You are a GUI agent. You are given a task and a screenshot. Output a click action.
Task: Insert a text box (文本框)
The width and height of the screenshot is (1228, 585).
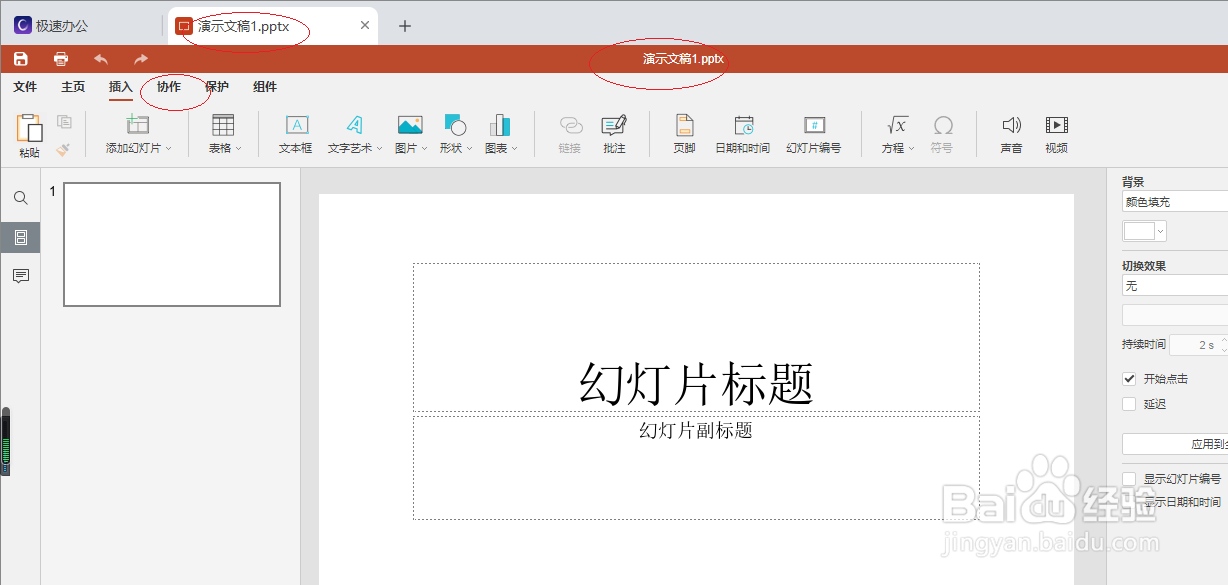tap(295, 133)
